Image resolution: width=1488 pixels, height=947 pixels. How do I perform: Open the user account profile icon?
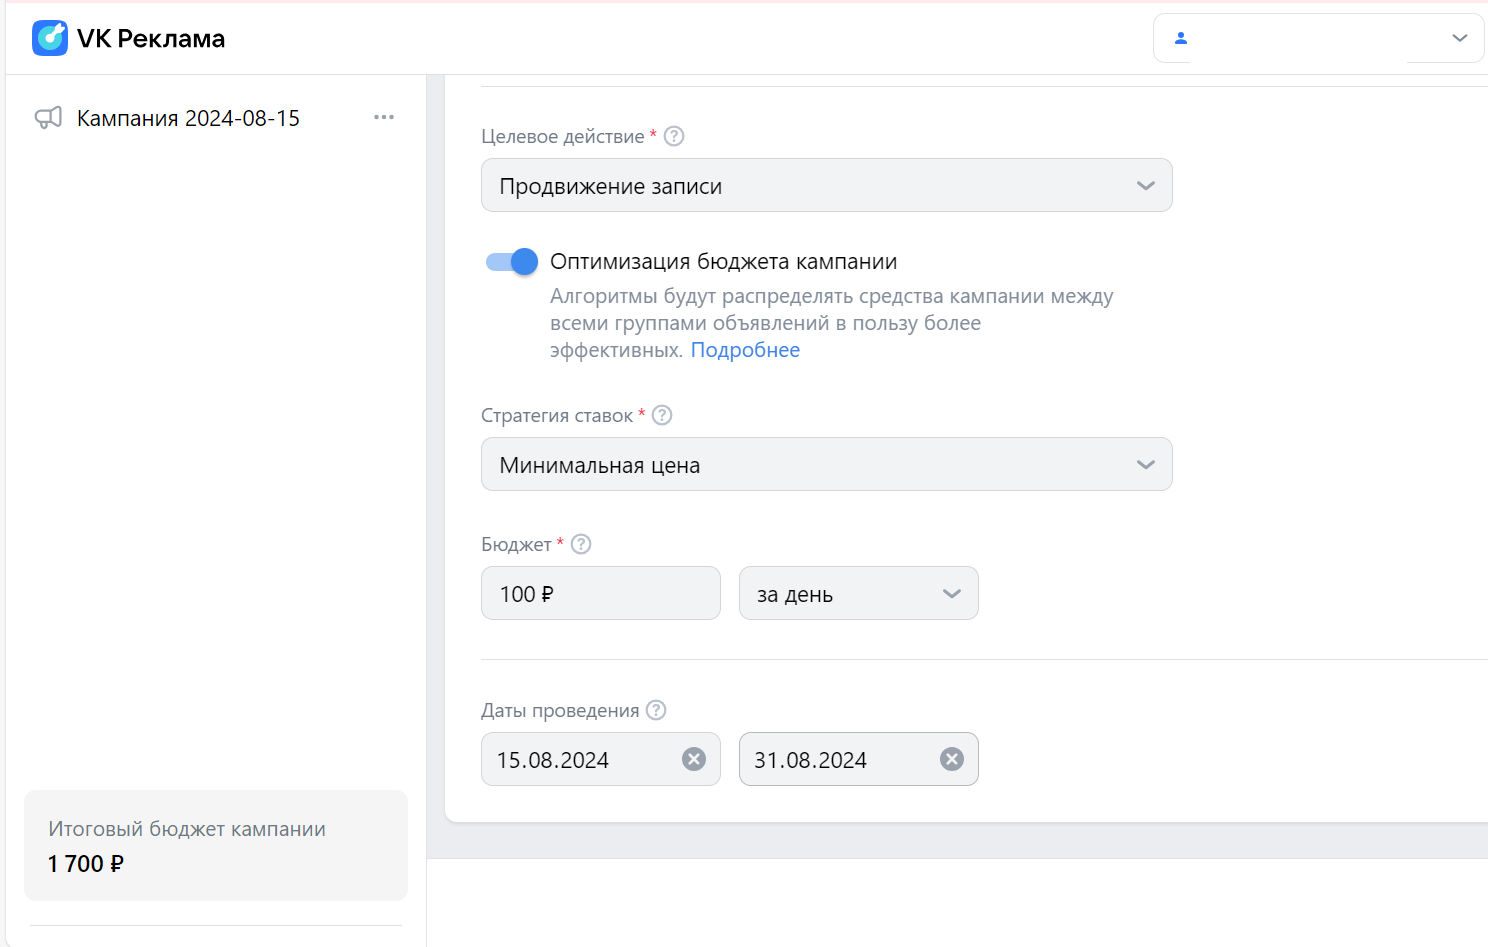pos(1181,38)
